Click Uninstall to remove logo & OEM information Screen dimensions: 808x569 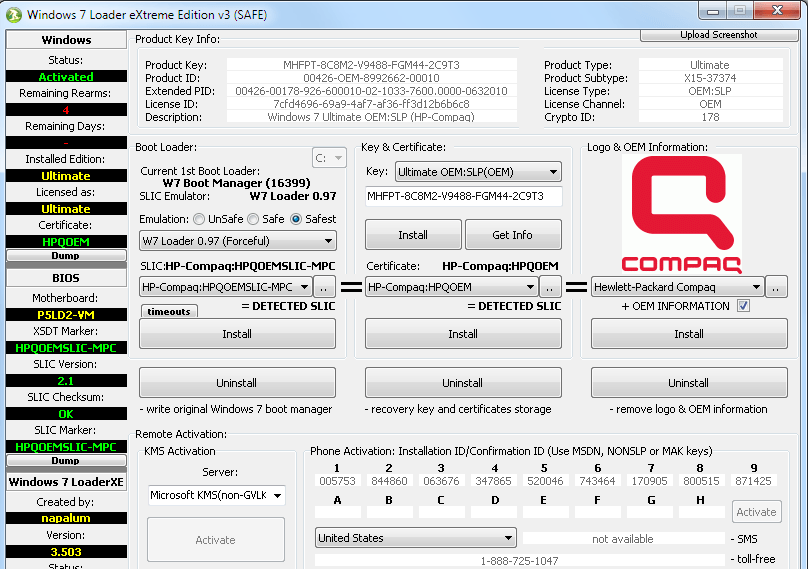[688, 383]
